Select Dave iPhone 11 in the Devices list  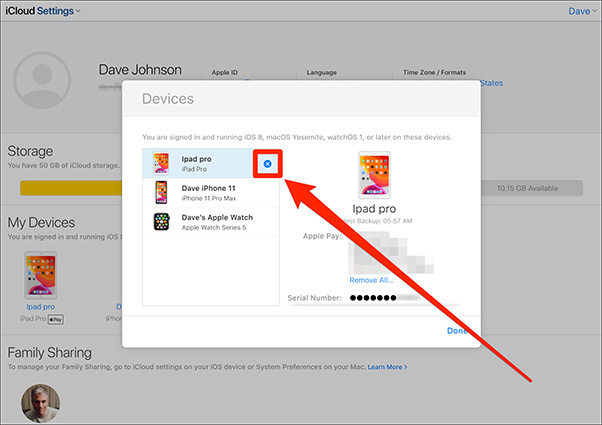211,193
